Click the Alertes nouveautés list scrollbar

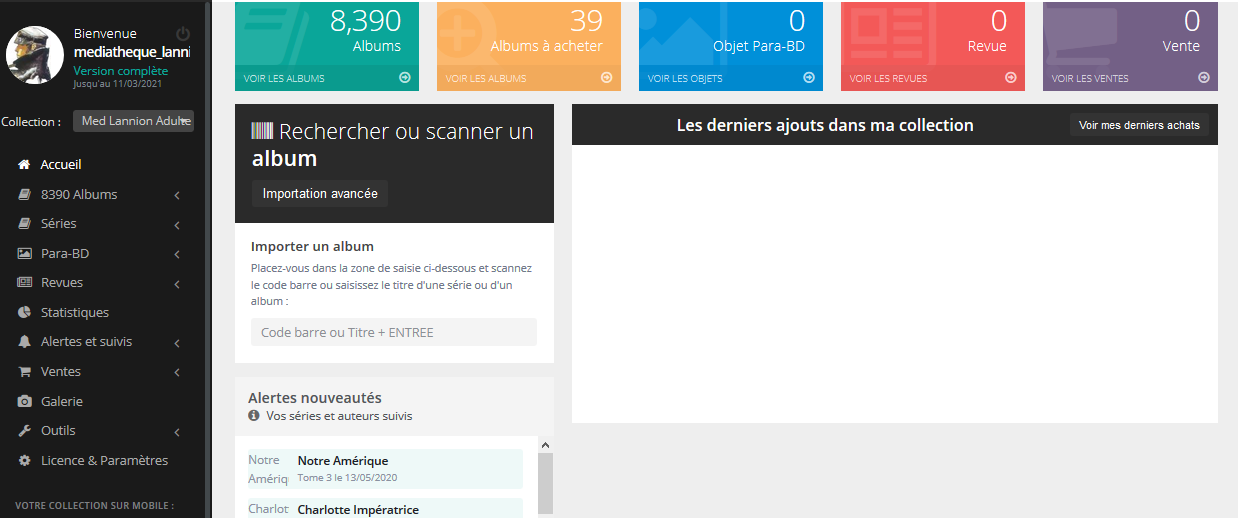click(545, 480)
